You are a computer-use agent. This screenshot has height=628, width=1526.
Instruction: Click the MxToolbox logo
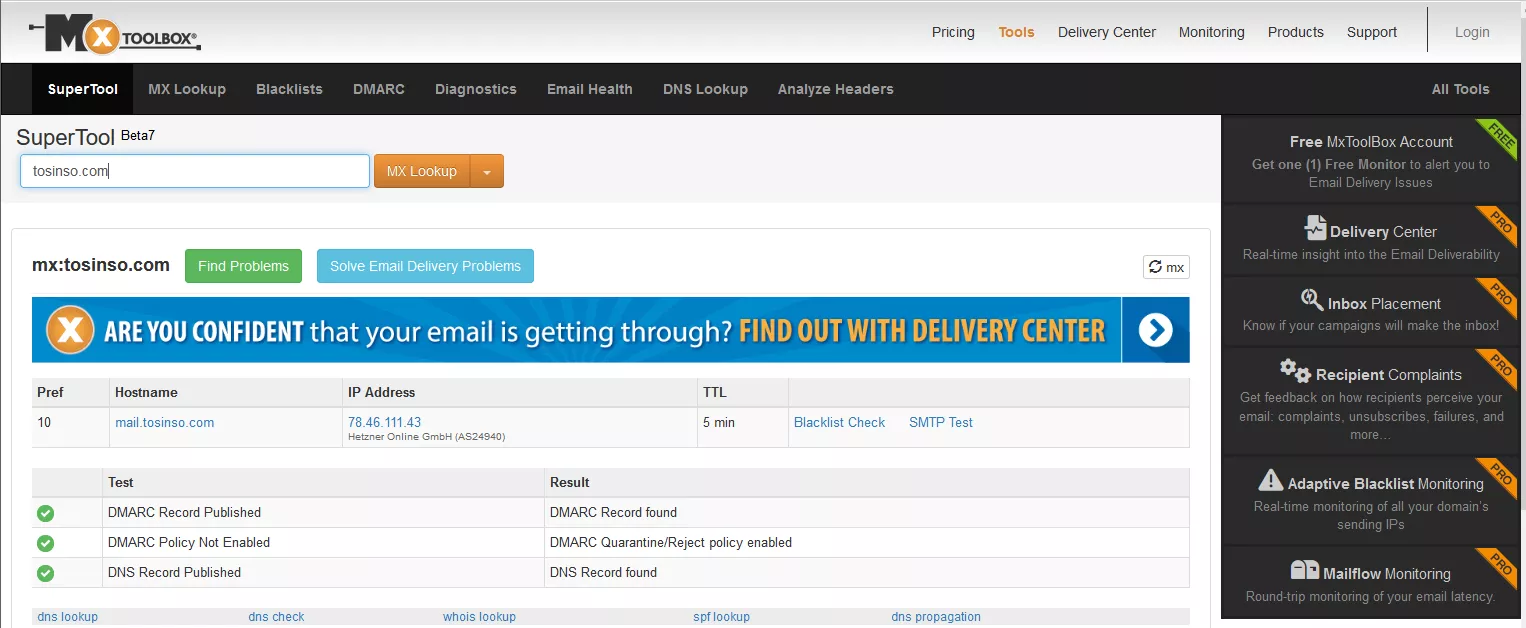click(x=115, y=34)
